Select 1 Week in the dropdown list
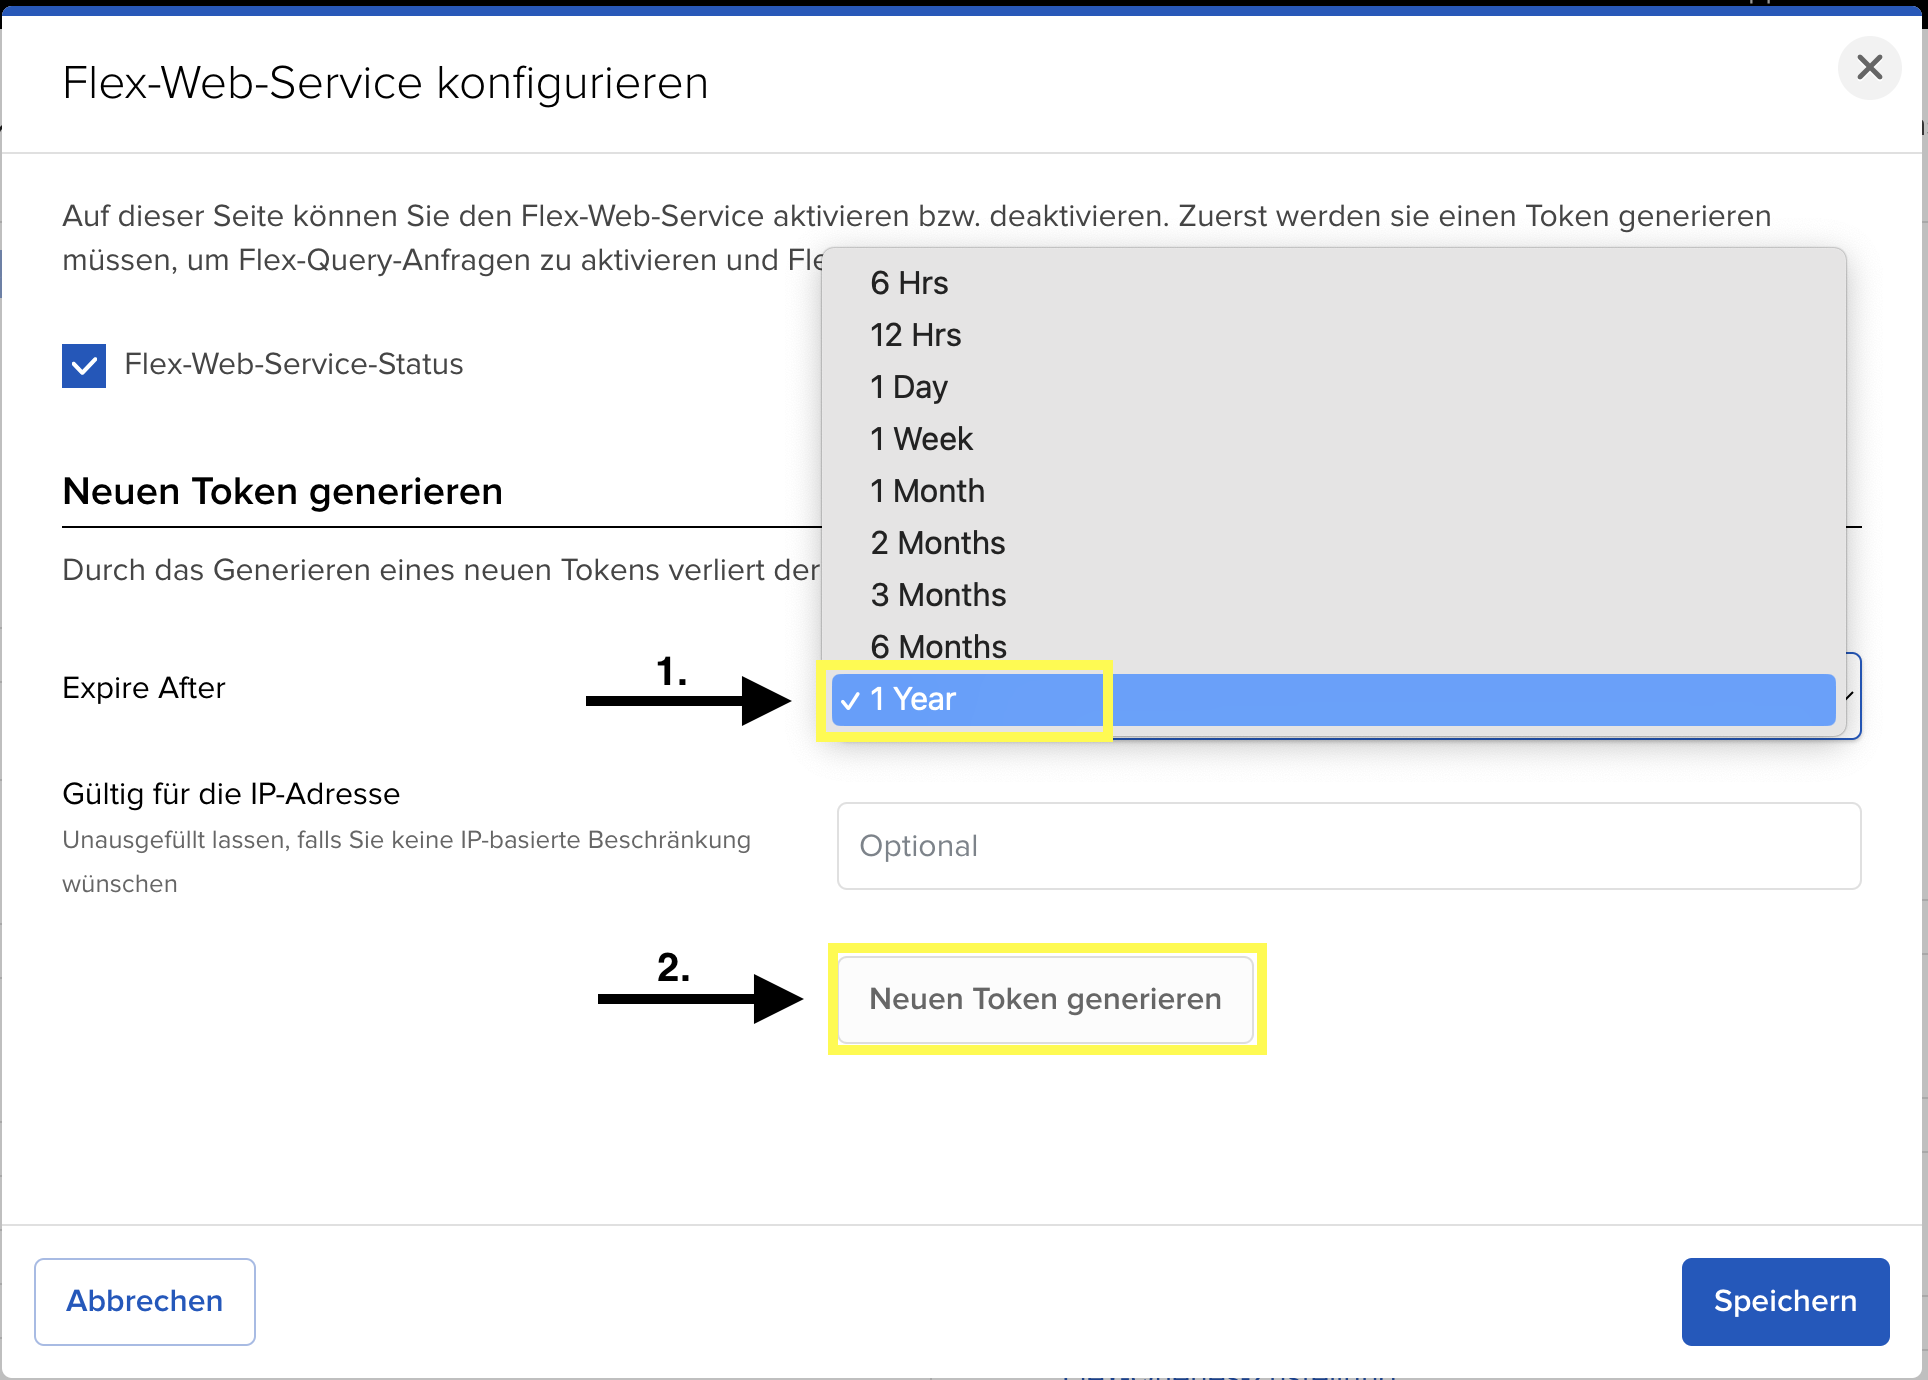Image resolution: width=1928 pixels, height=1380 pixels. tap(920, 439)
